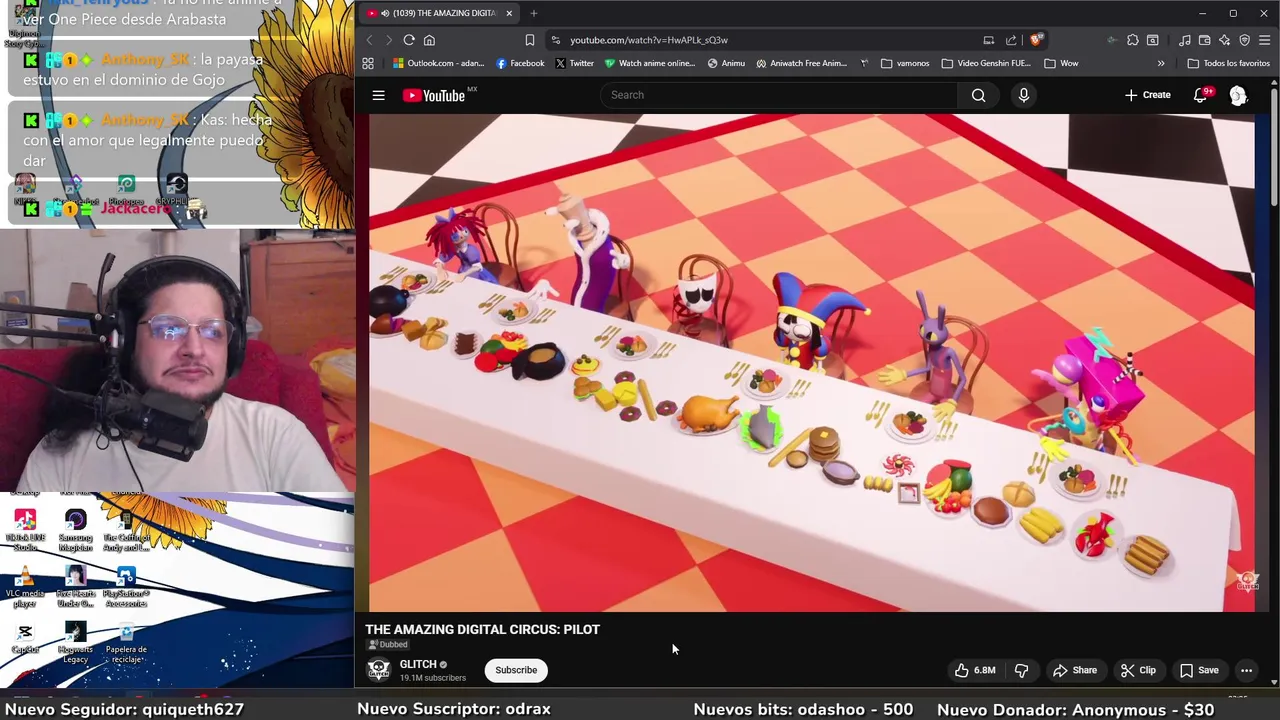This screenshot has height=720, width=1280.
Task: Dislike the Amazing Digital Circus video
Action: pyautogui.click(x=1021, y=670)
